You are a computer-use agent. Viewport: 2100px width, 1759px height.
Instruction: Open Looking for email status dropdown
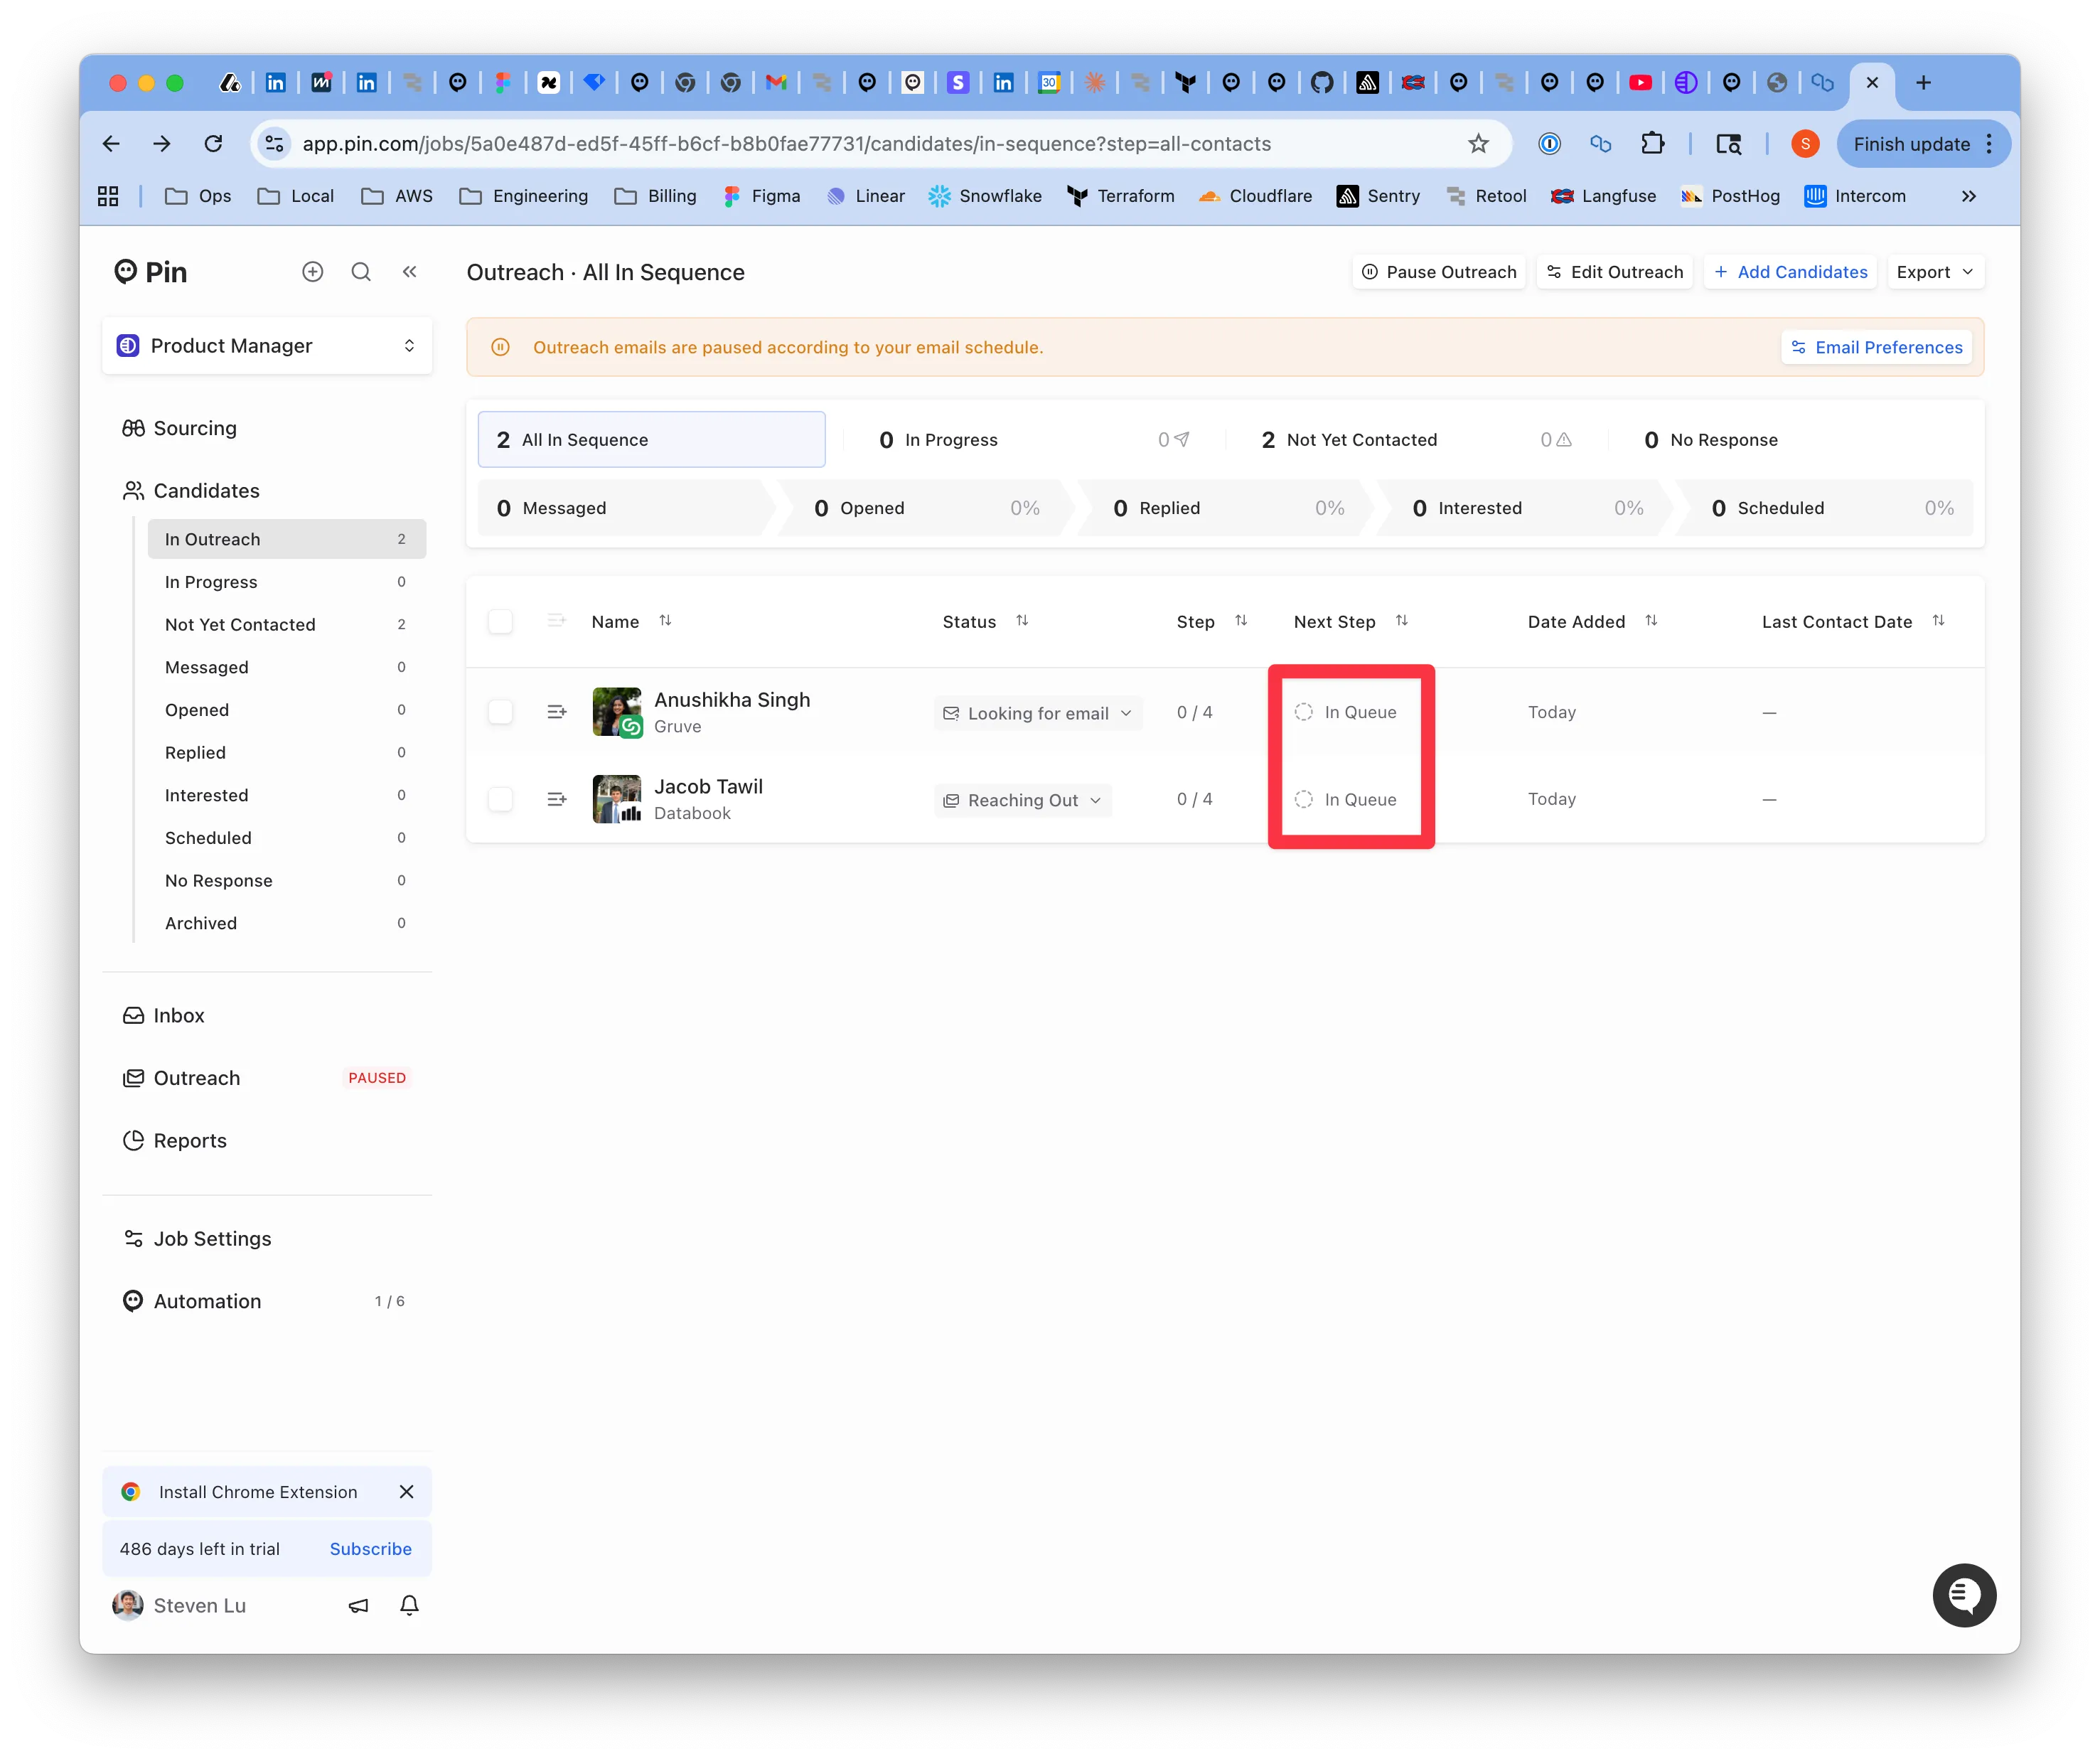pyautogui.click(x=1037, y=713)
